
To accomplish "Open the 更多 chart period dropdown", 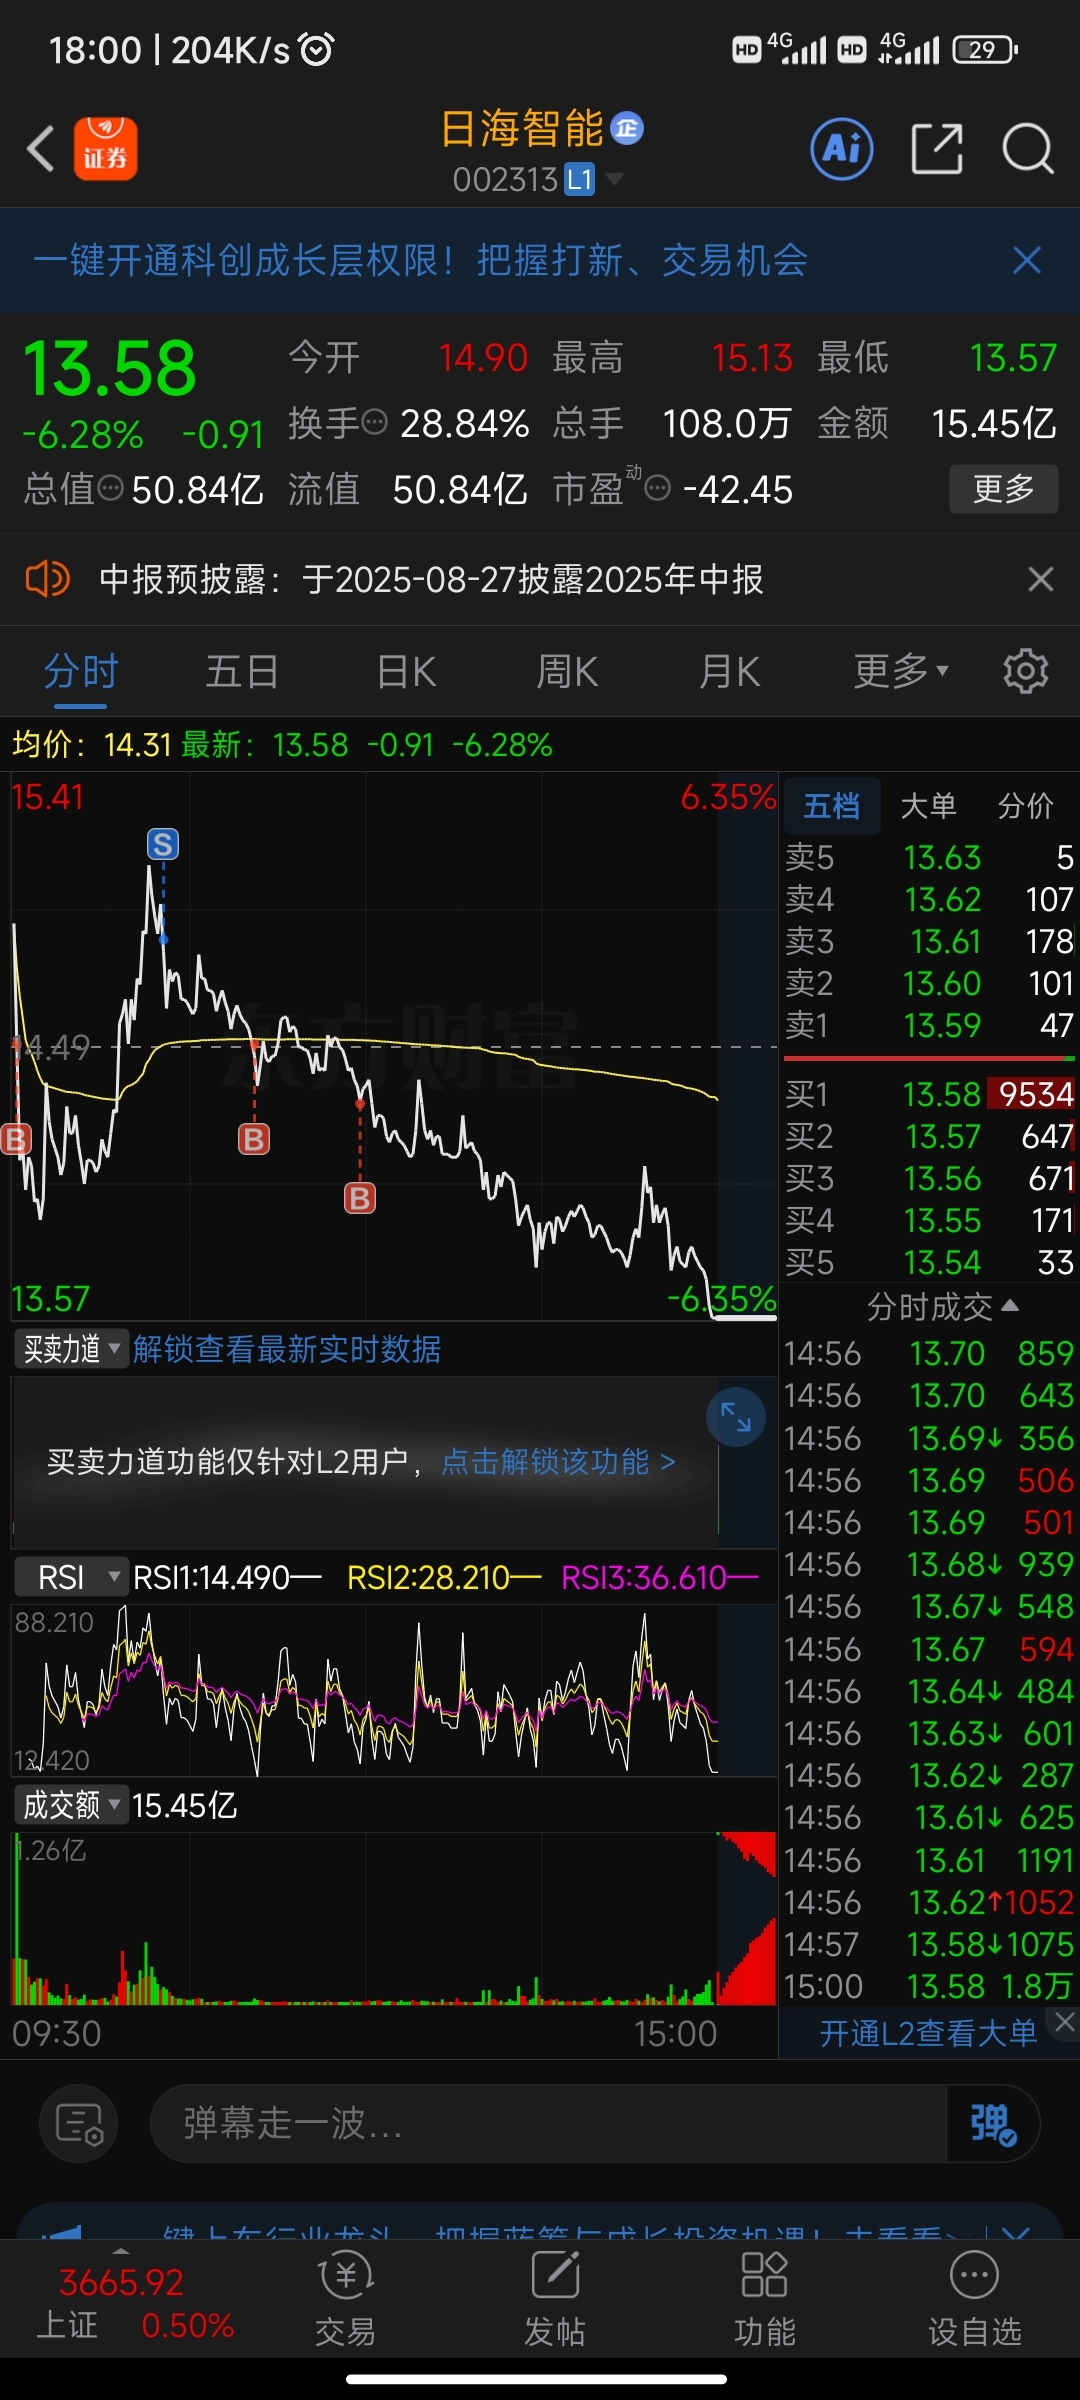I will point(900,671).
